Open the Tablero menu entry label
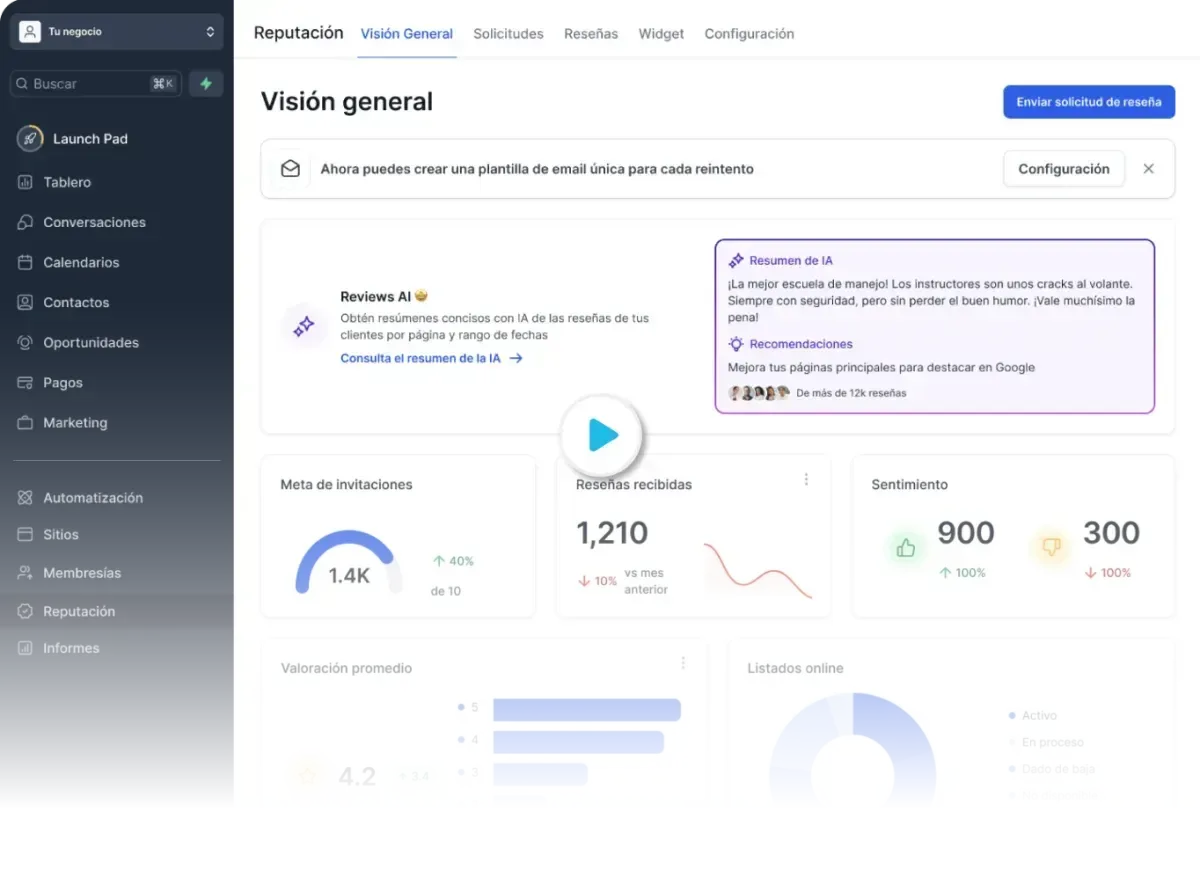 [67, 182]
